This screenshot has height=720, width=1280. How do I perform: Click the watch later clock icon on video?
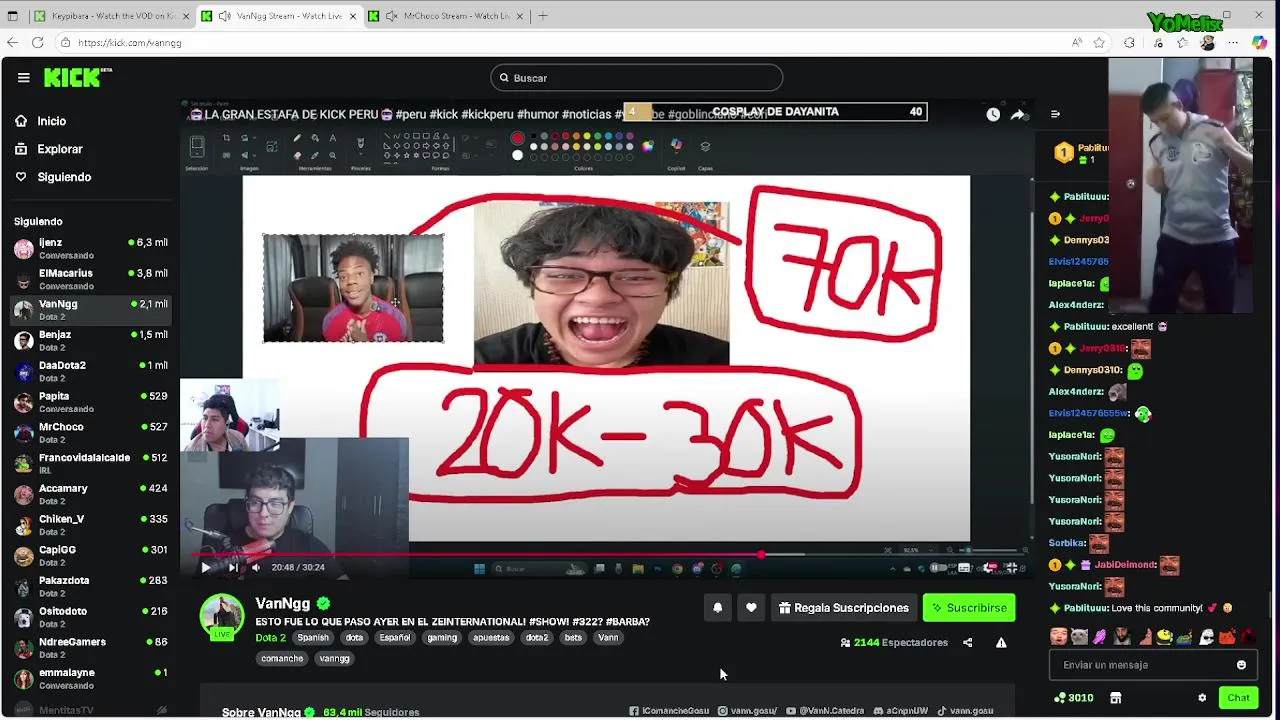tap(993, 114)
